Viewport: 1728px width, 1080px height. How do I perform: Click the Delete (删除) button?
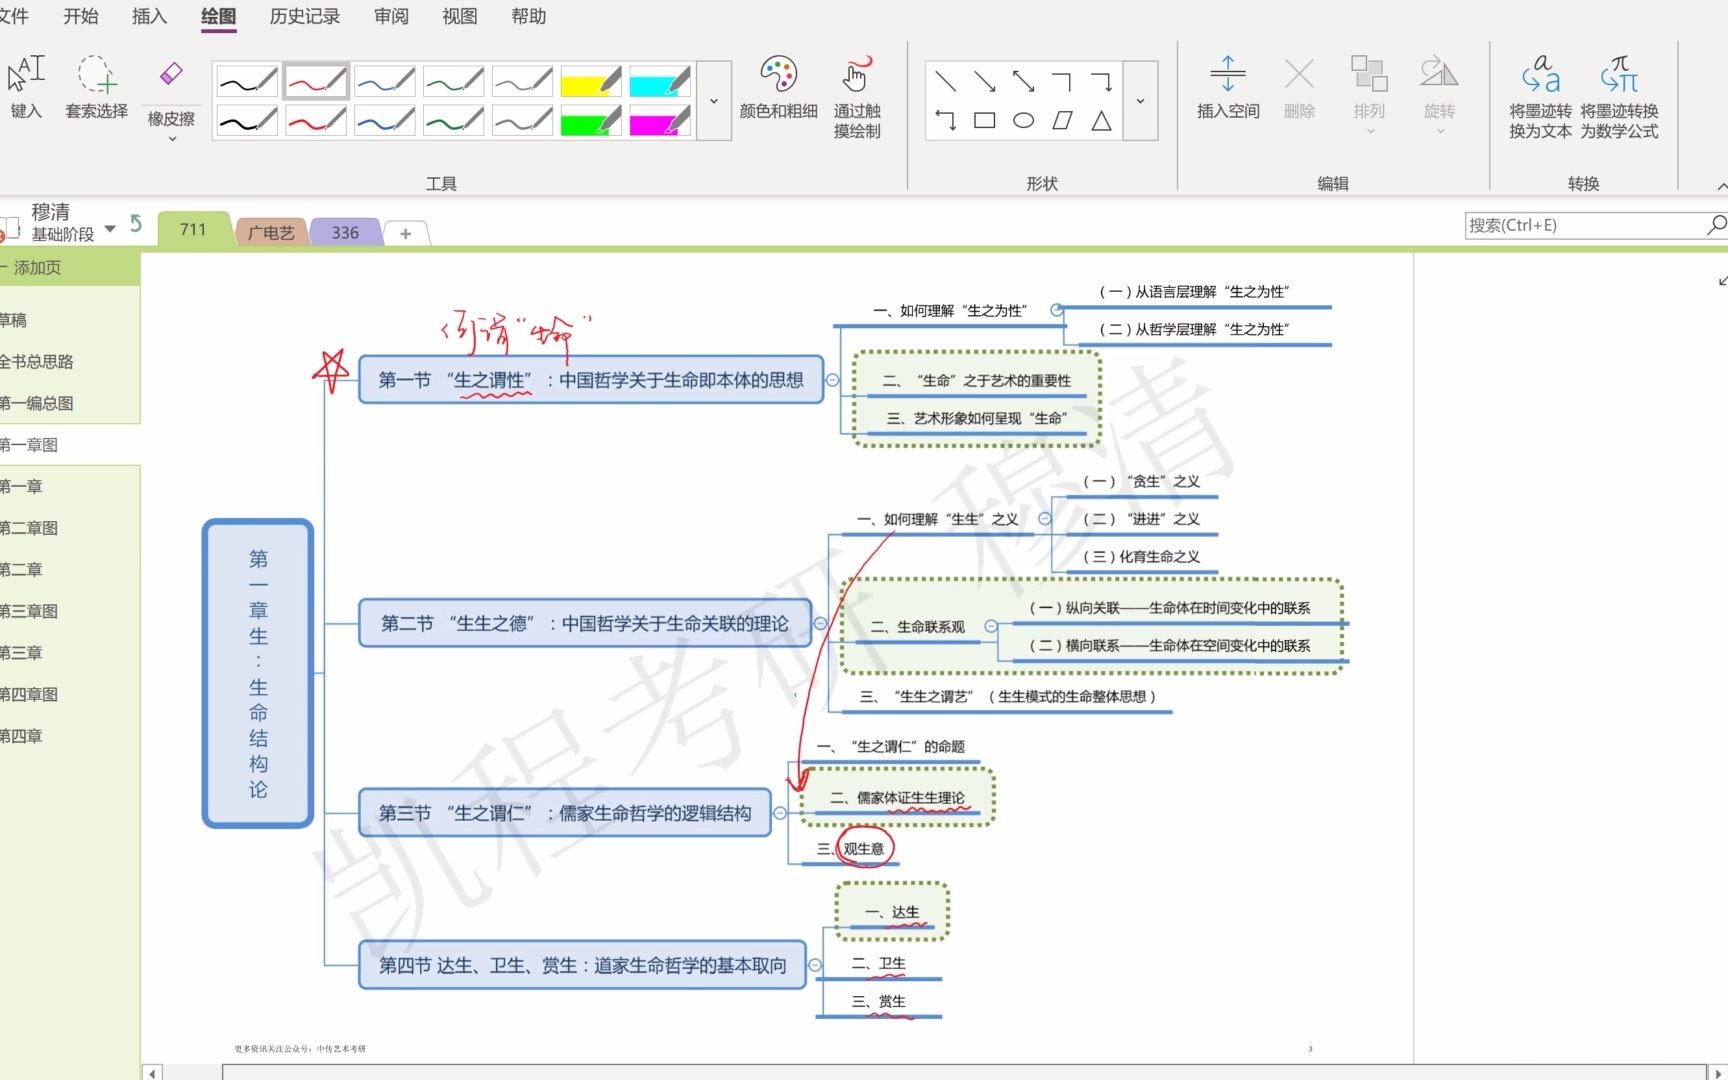click(x=1299, y=88)
